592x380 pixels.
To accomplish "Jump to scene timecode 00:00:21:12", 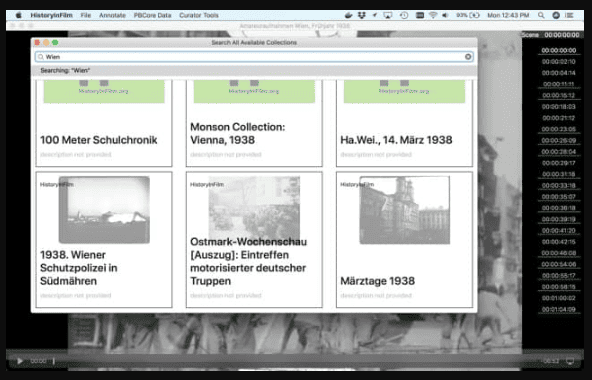I will (x=559, y=118).
